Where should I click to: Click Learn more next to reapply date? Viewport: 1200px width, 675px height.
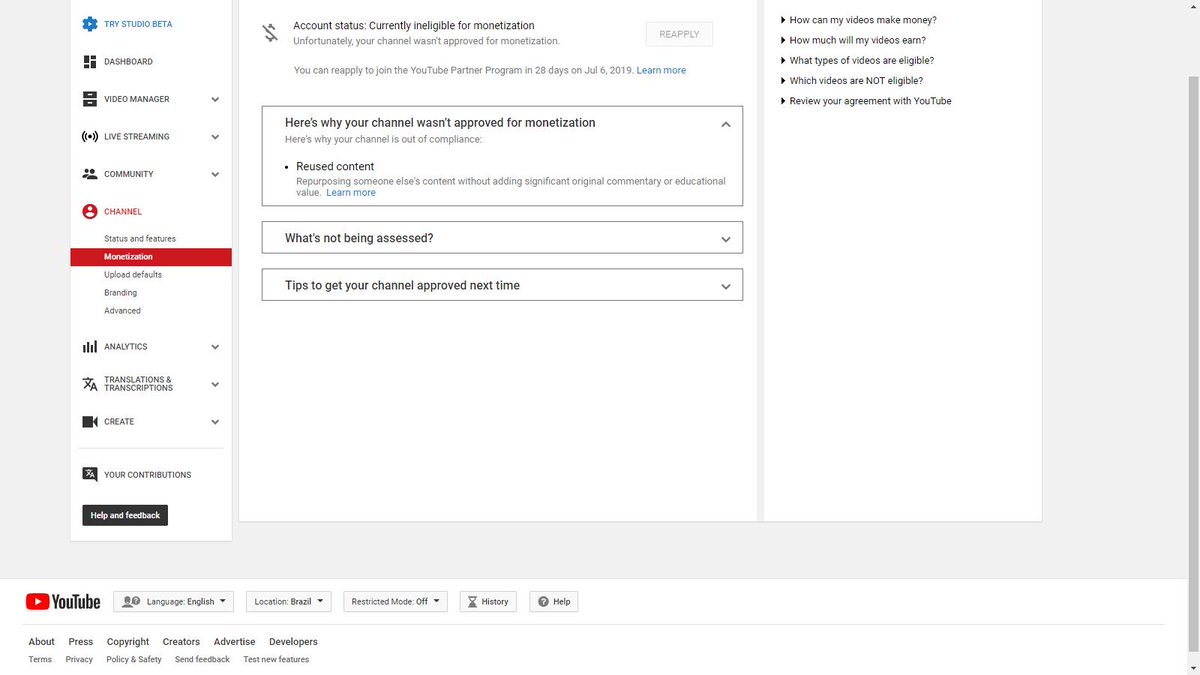[x=661, y=71]
